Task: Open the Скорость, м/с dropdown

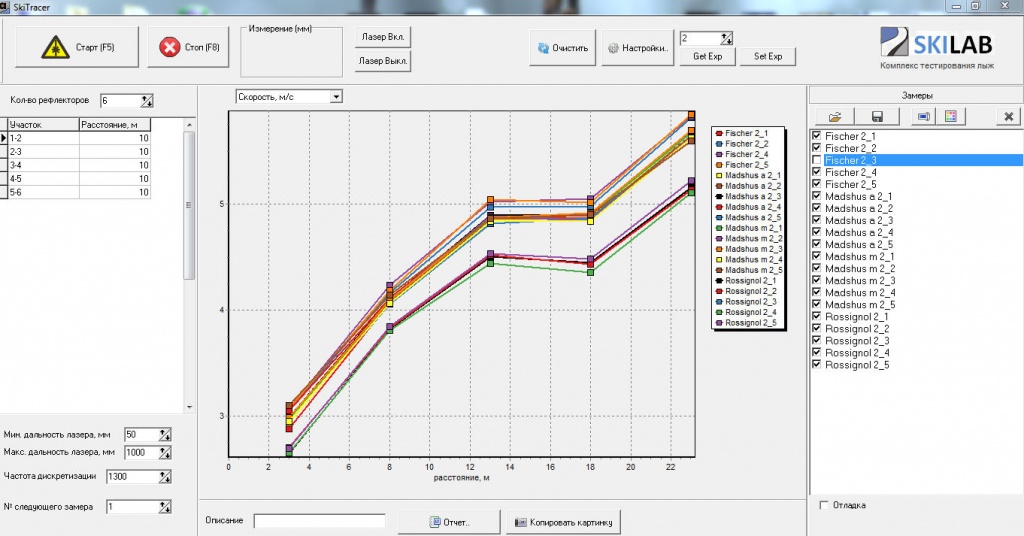Action: click(x=336, y=97)
